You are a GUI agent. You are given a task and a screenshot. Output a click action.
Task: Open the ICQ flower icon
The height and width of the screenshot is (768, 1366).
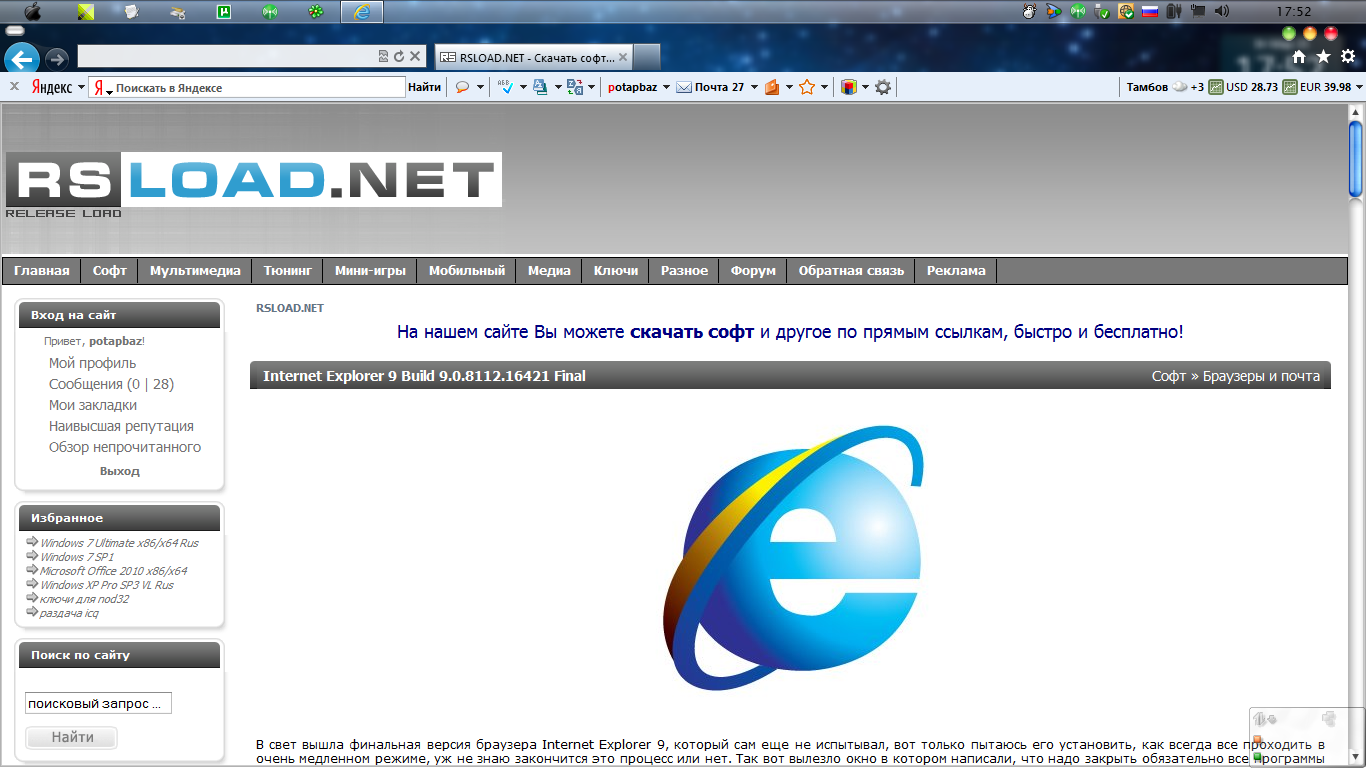tap(316, 12)
